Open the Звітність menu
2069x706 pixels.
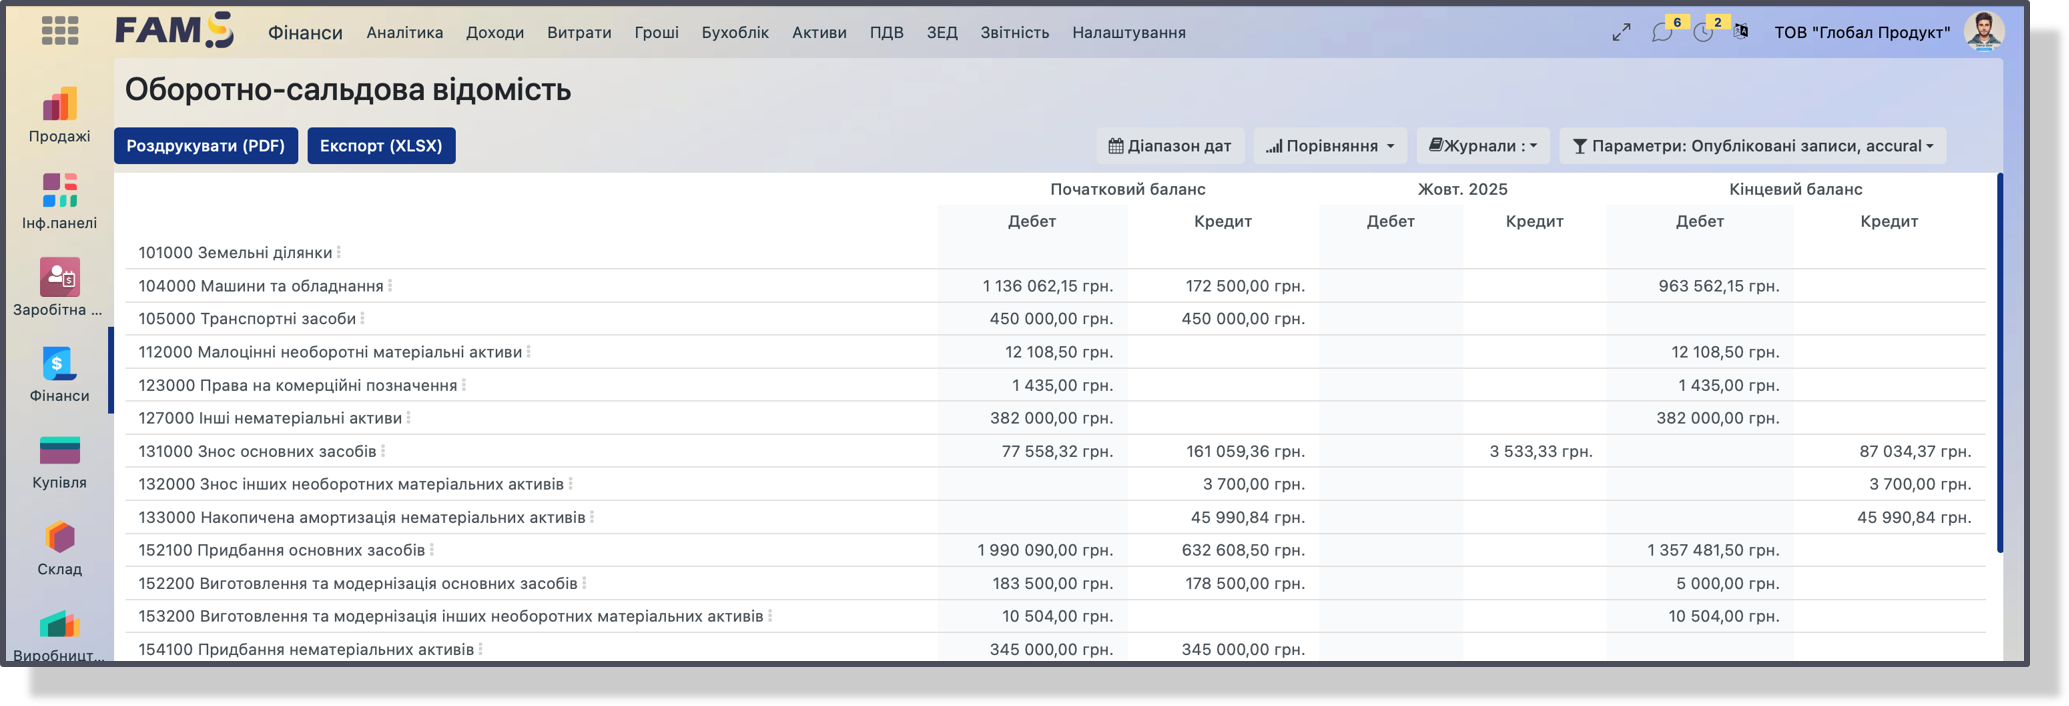pyautogui.click(x=1015, y=32)
